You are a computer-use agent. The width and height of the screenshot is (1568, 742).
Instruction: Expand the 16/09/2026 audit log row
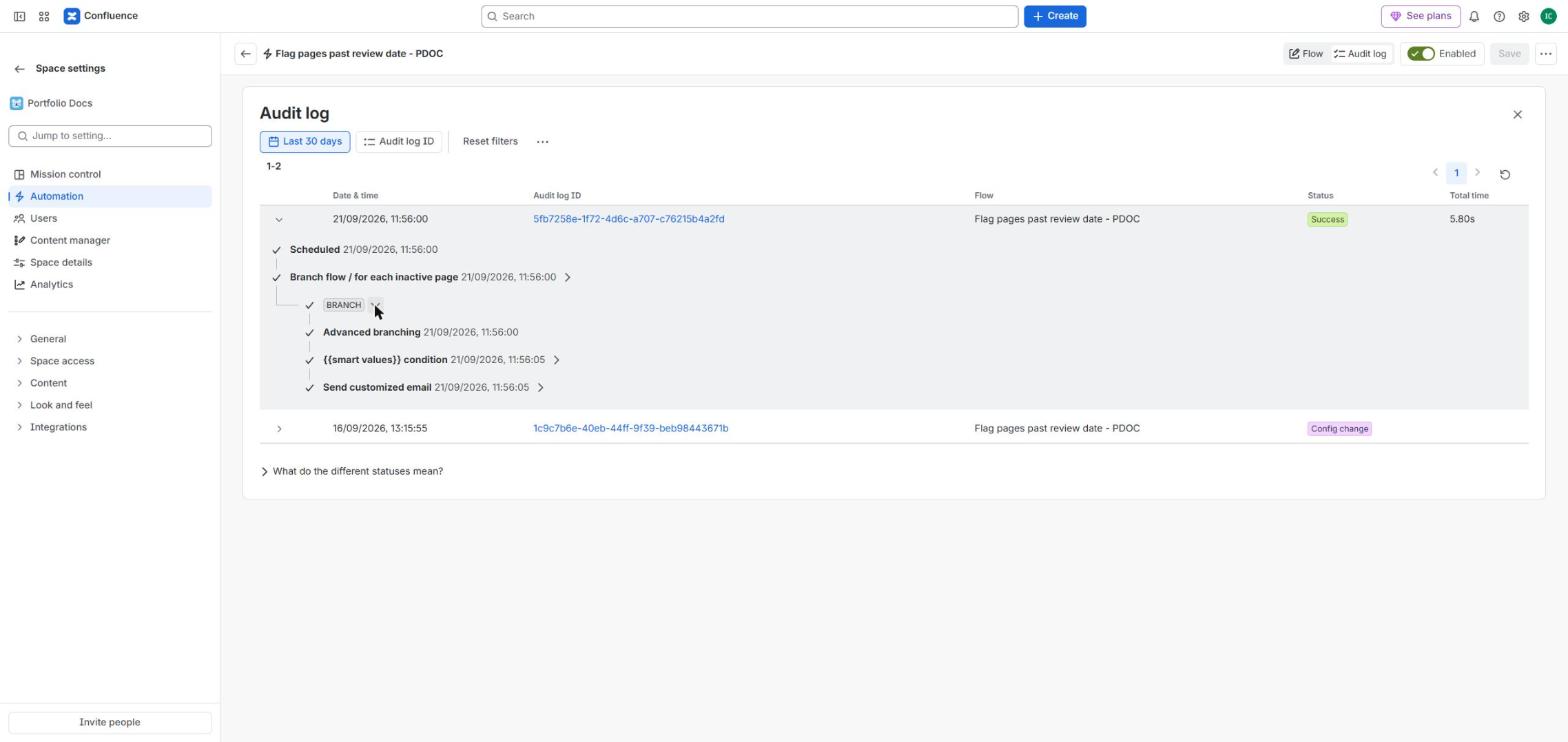pos(279,429)
